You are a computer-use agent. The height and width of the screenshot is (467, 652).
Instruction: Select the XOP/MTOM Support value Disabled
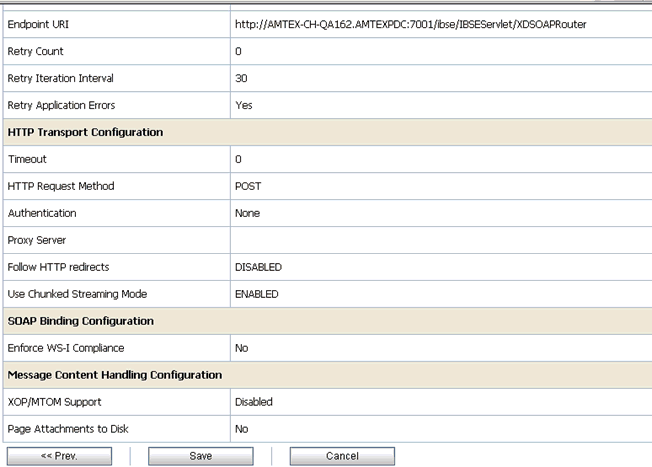[254, 402]
